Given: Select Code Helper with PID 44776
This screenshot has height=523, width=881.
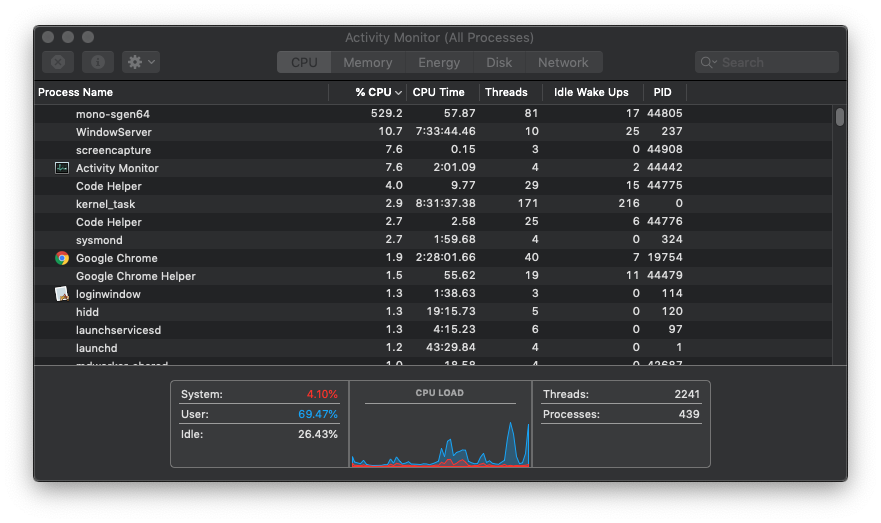Looking at the screenshot, I should (x=433, y=222).
